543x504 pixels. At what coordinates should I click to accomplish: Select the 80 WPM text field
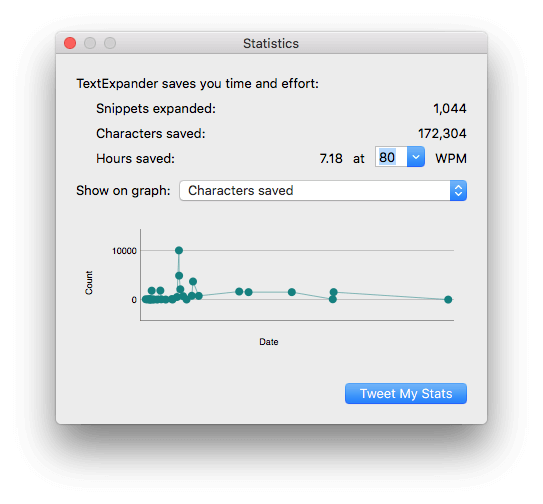[391, 157]
